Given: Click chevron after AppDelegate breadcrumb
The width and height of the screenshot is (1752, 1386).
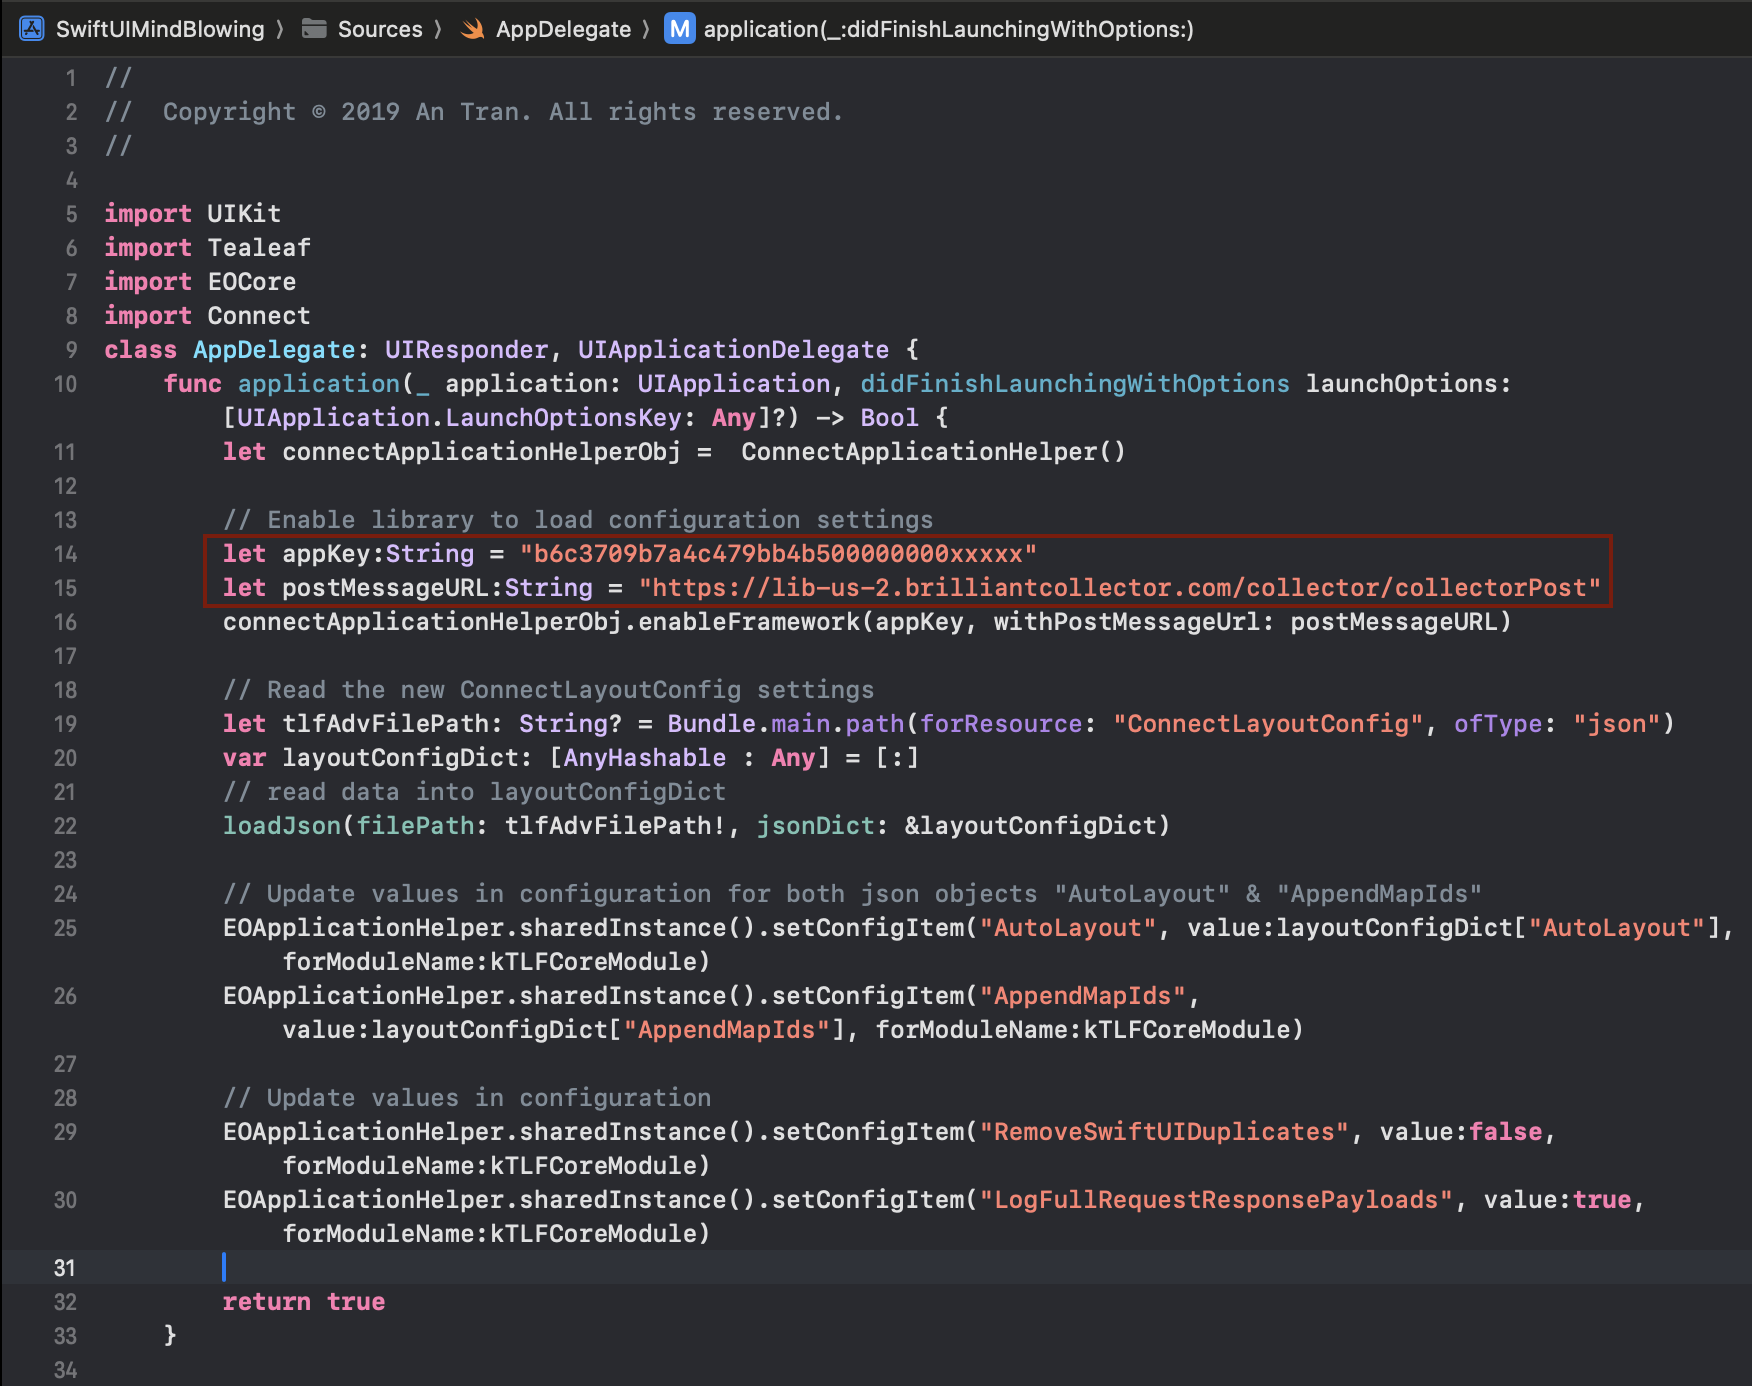Looking at the screenshot, I should (x=646, y=29).
